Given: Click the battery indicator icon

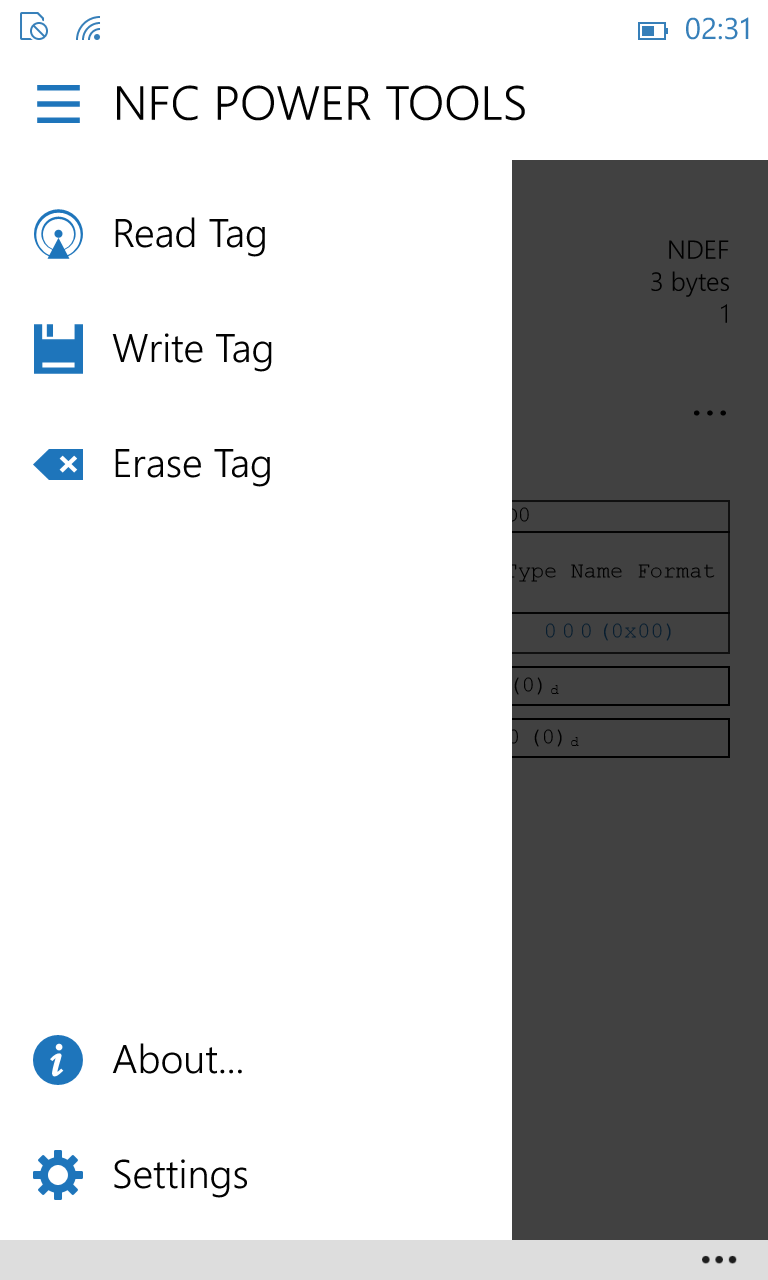Looking at the screenshot, I should click(x=653, y=30).
